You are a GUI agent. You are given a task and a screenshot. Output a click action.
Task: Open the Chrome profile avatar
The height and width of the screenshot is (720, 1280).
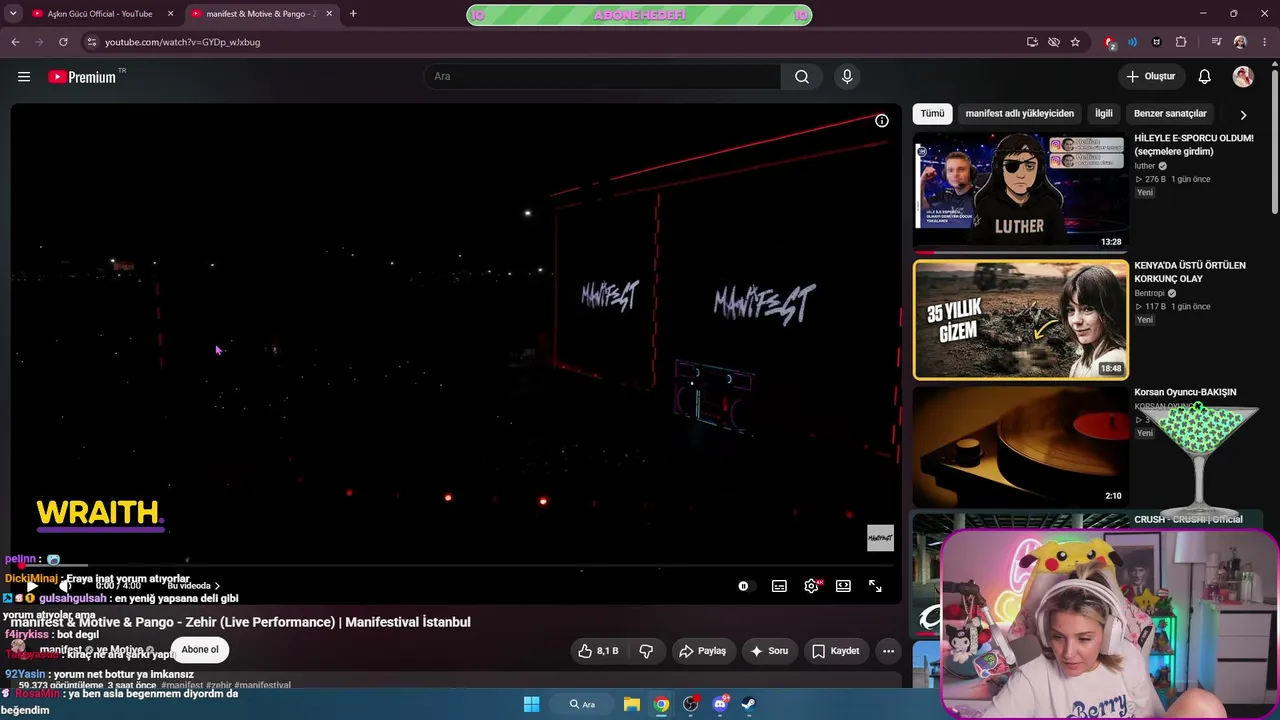1240,42
